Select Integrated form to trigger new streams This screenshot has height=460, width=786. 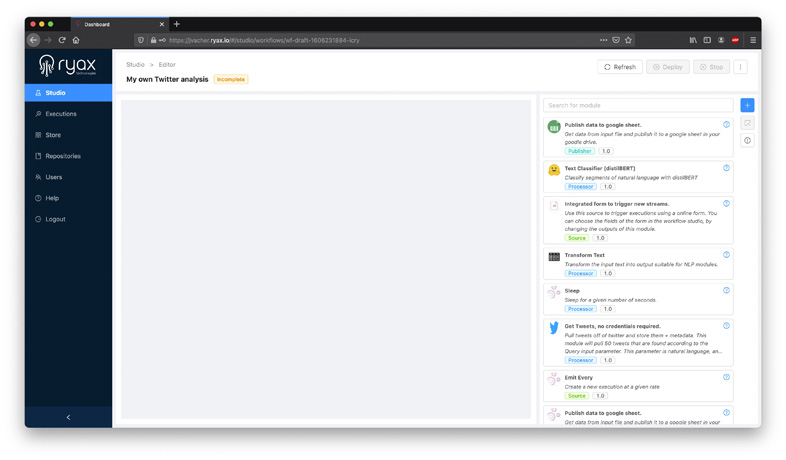coord(617,204)
